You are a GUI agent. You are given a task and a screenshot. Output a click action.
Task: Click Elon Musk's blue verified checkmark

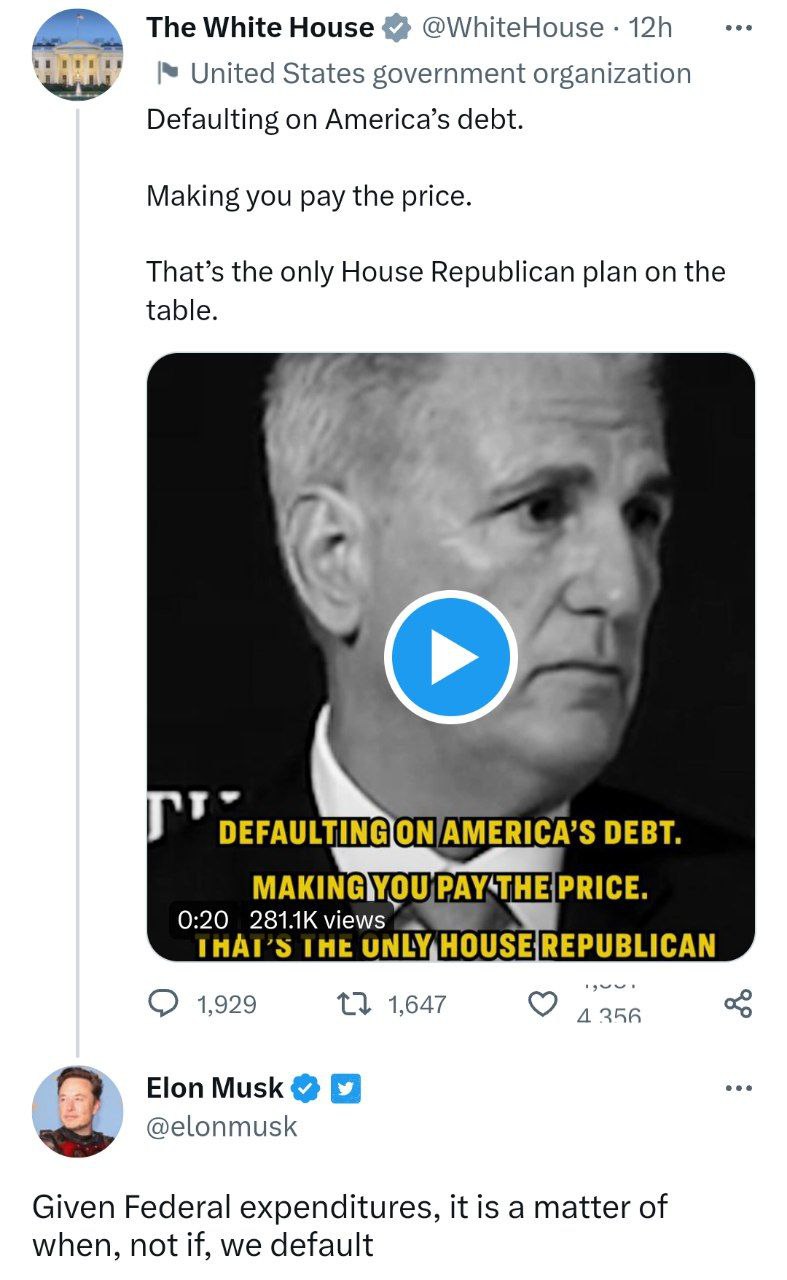pos(307,1087)
